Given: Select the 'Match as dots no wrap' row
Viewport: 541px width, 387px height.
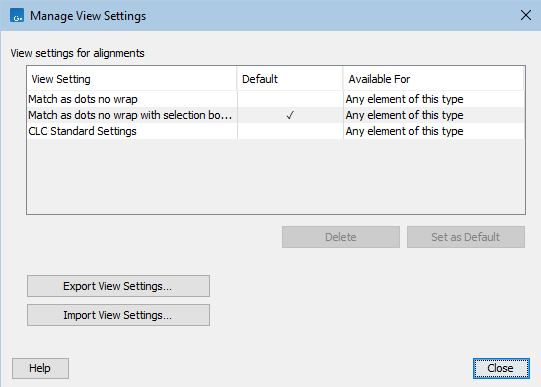Looking at the screenshot, I should (x=276, y=99).
